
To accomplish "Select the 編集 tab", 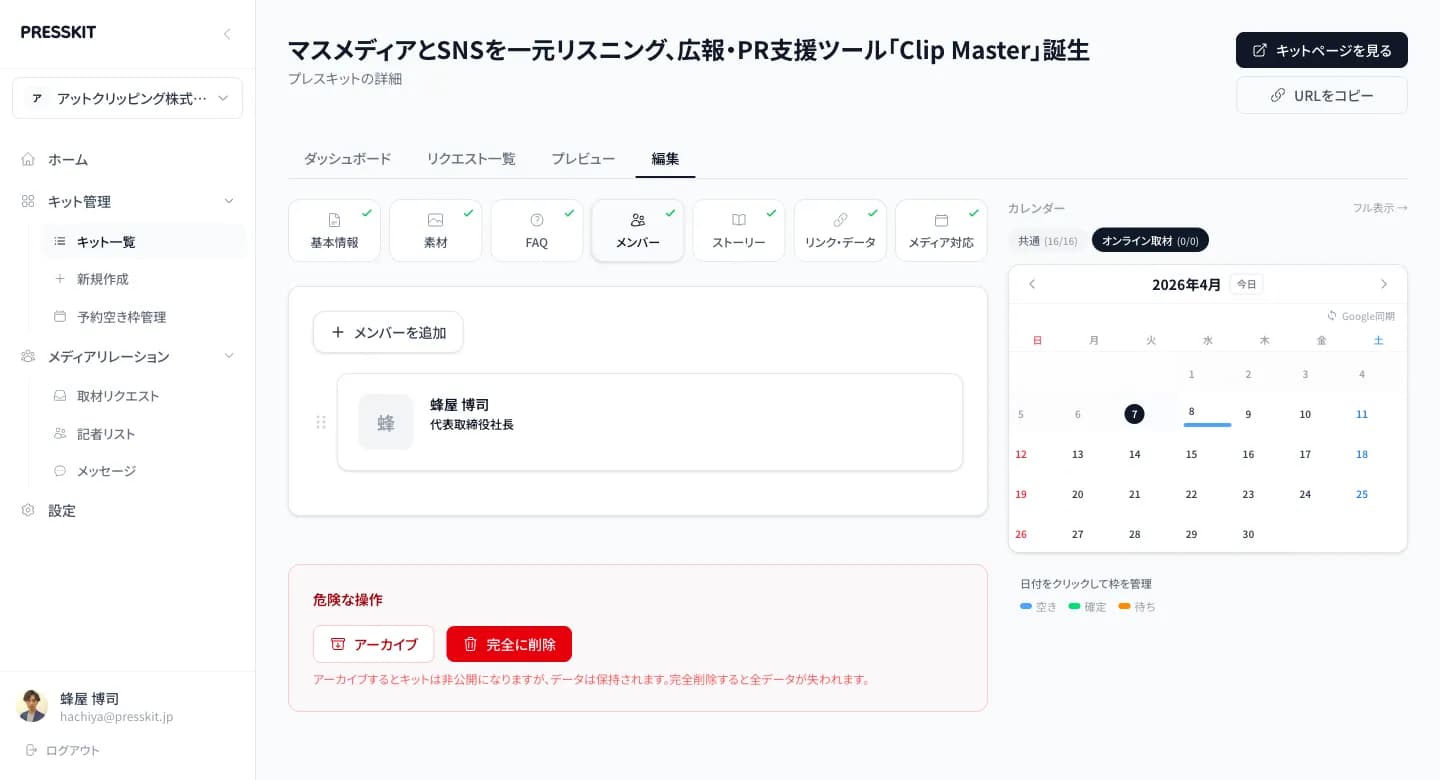I will 665,159.
